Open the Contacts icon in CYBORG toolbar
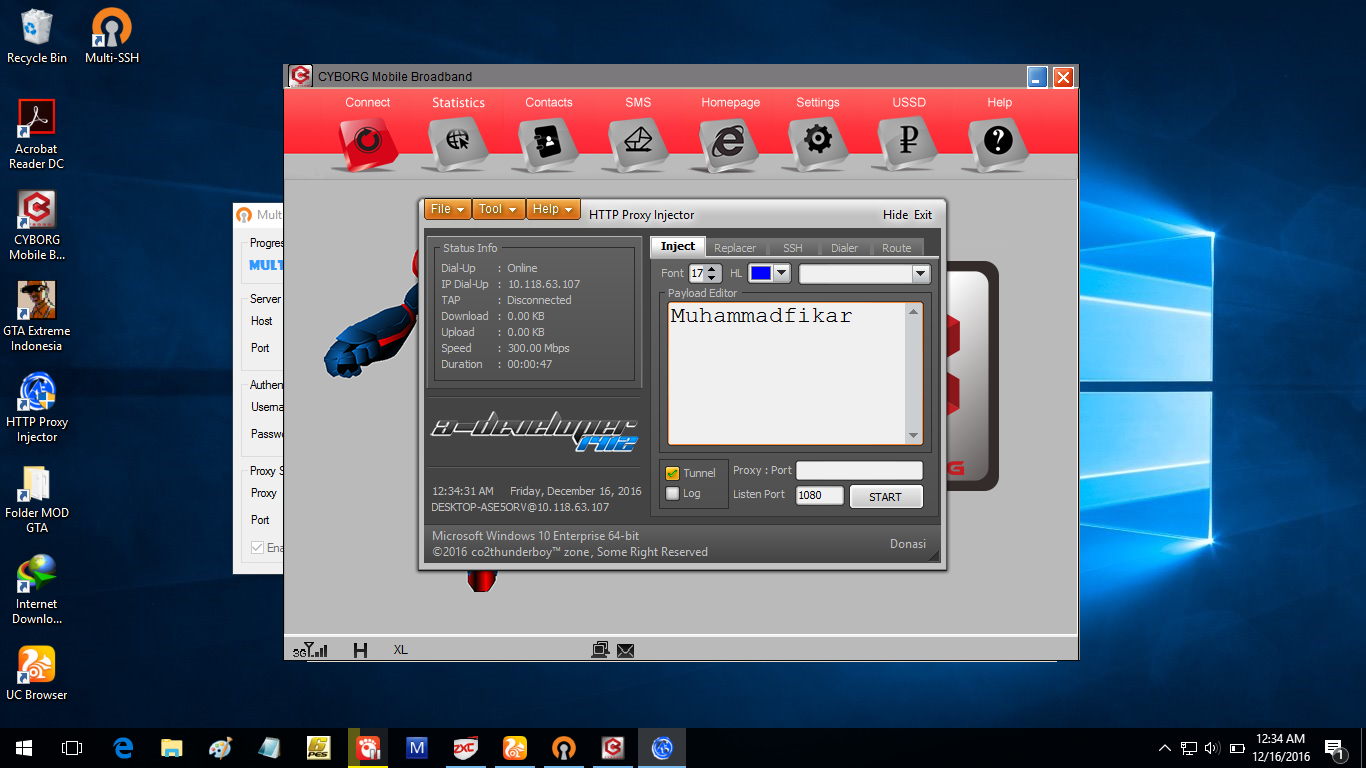 548,143
